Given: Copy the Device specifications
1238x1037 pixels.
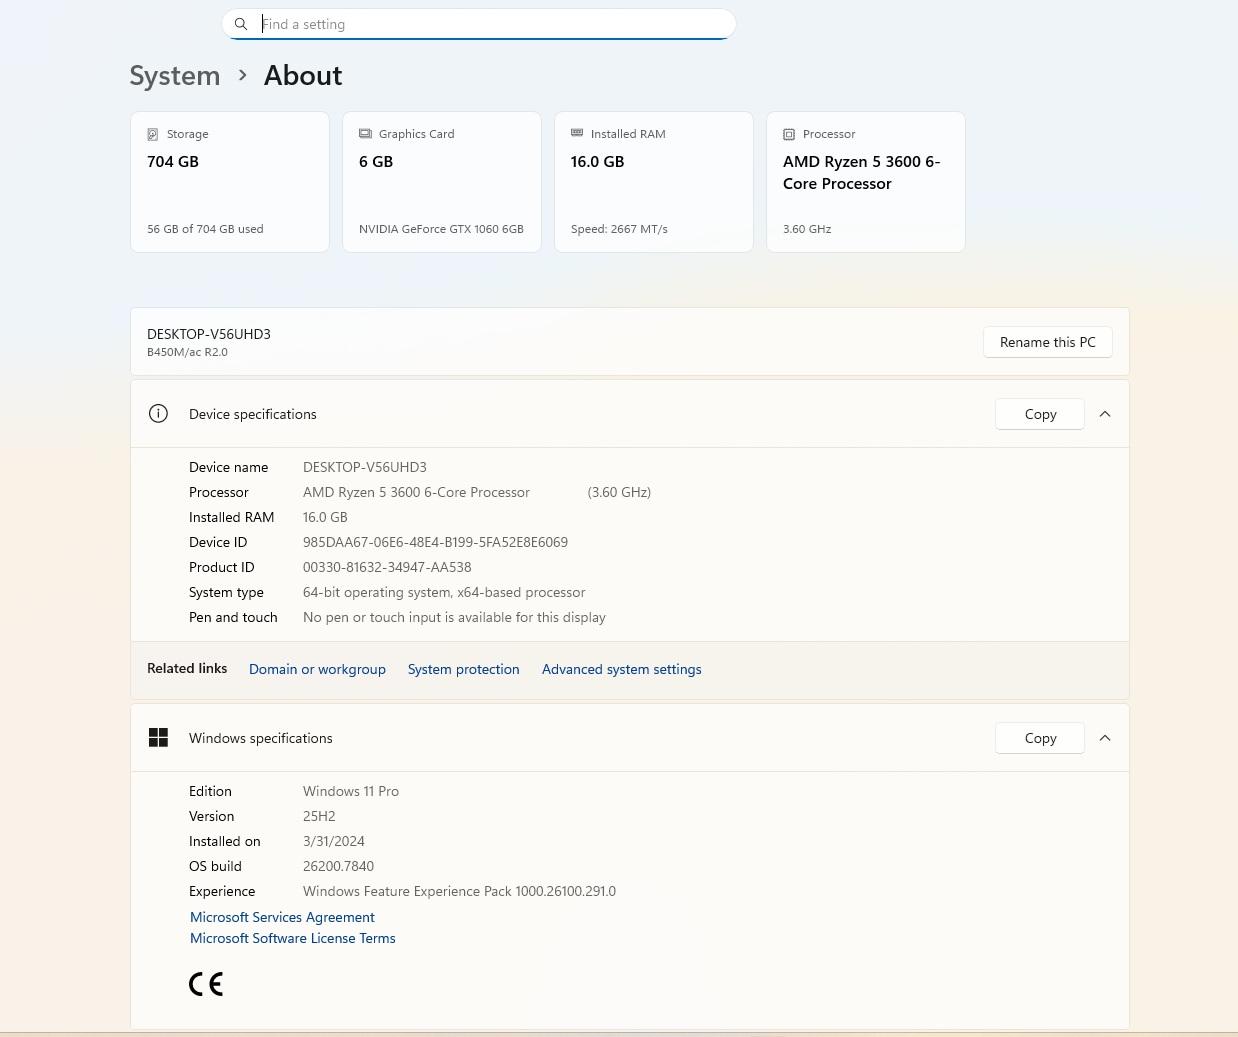Looking at the screenshot, I should pos(1040,414).
